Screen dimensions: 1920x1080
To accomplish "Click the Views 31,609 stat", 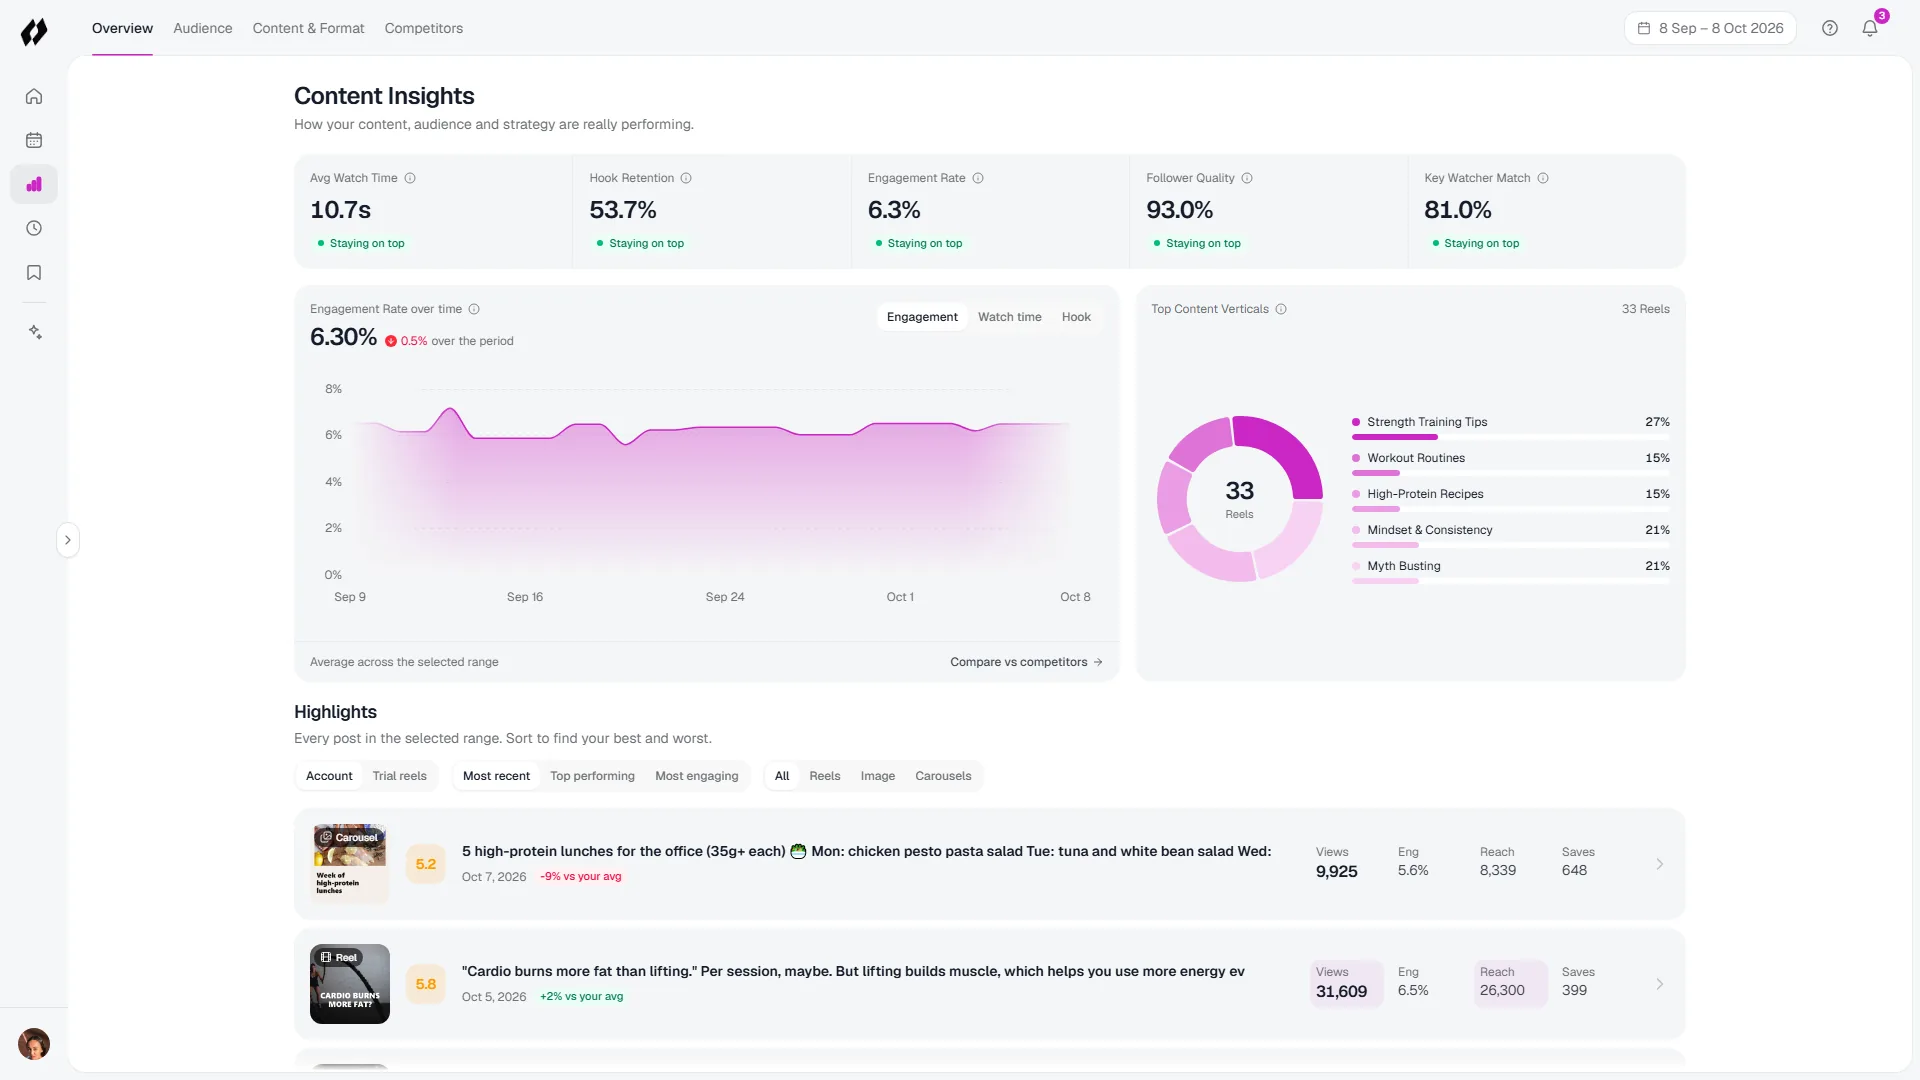I will coord(1346,983).
